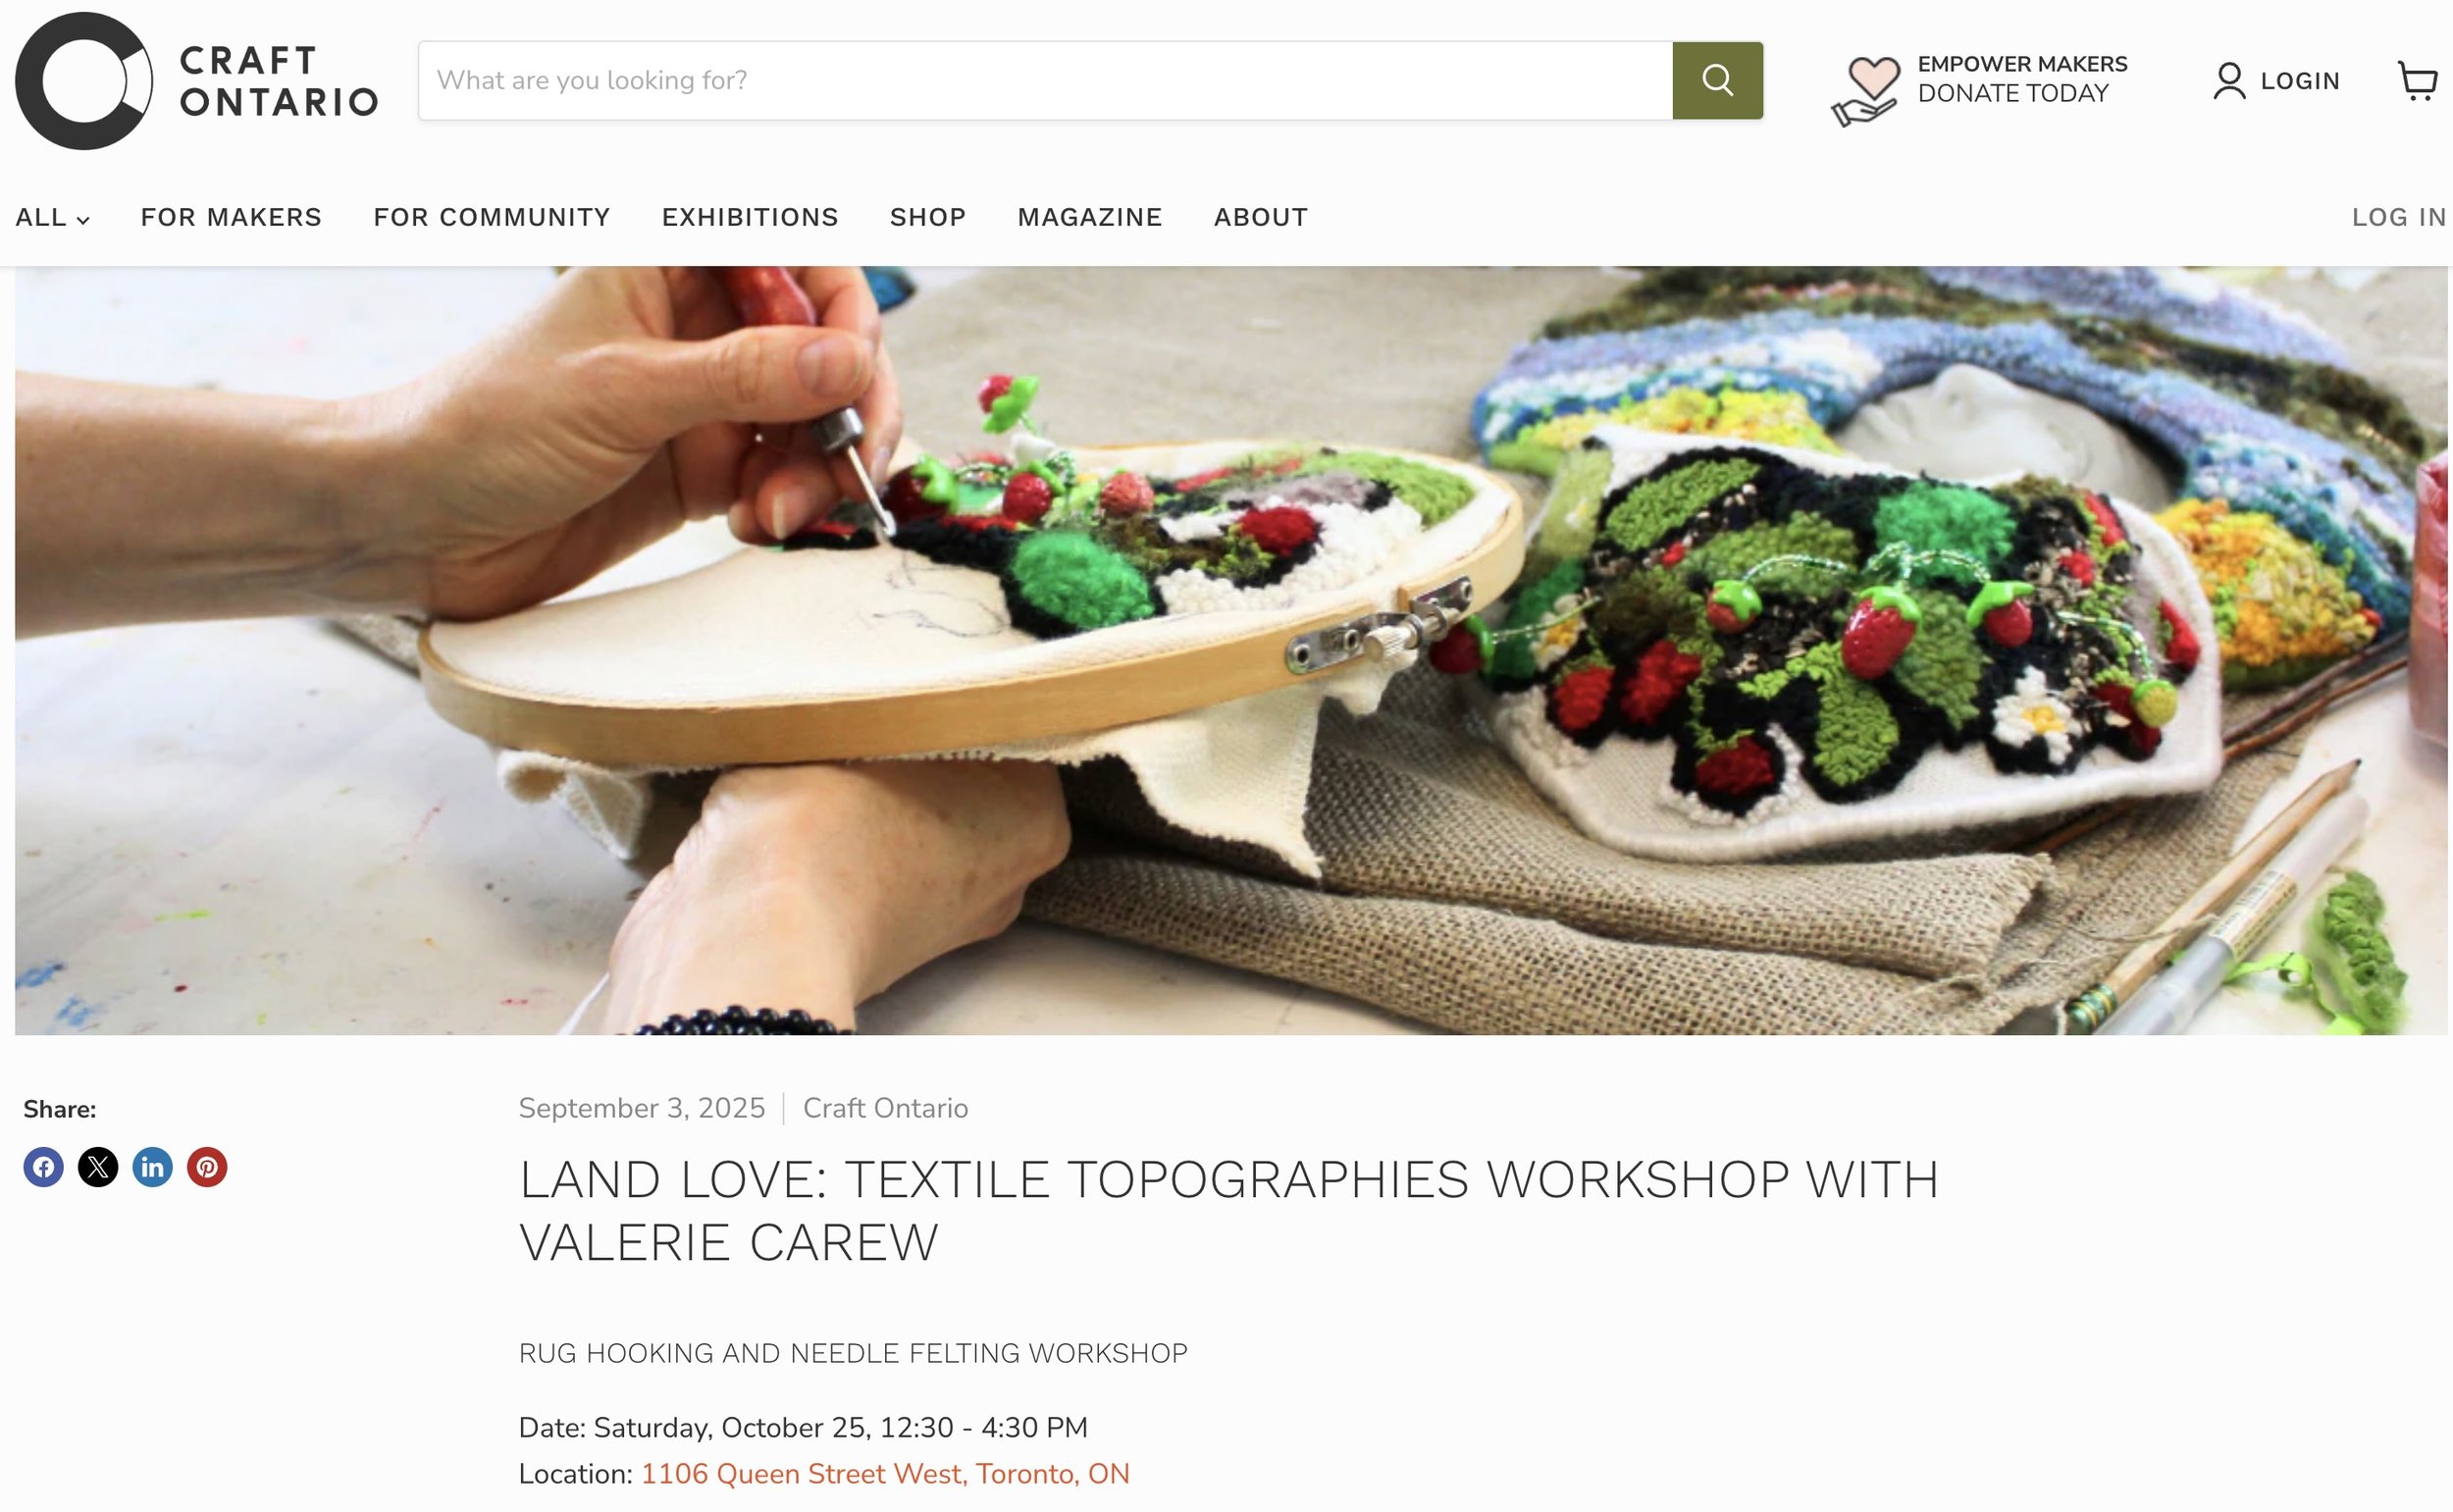Image resolution: width=2453 pixels, height=1512 pixels.
Task: Open the For Makers menu item
Action: (231, 217)
